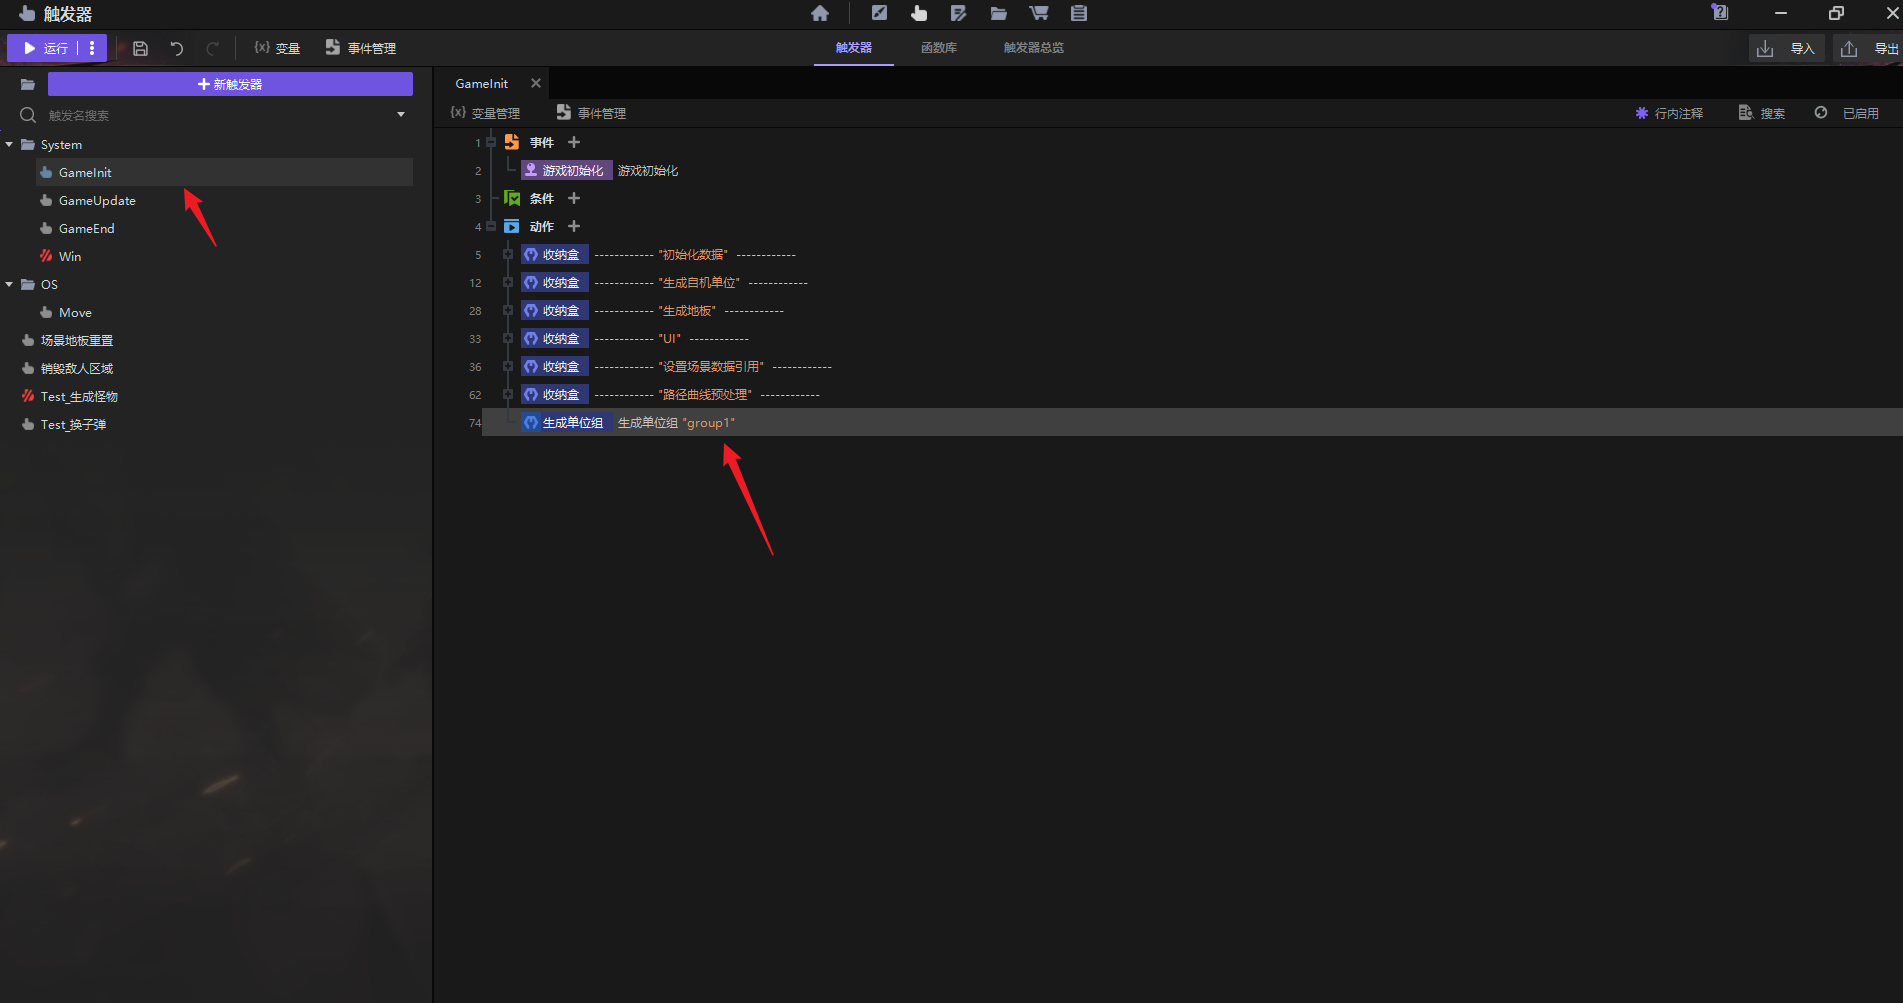This screenshot has width=1903, height=1003.
Task: Click the save disk icon
Action: (x=140, y=48)
